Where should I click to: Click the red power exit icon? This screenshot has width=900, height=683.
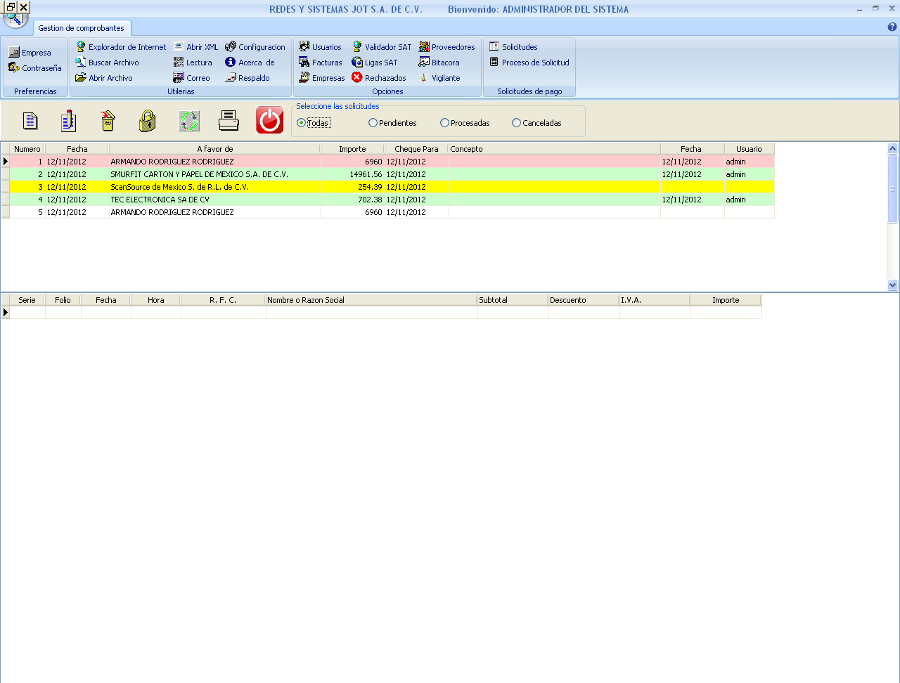[270, 121]
